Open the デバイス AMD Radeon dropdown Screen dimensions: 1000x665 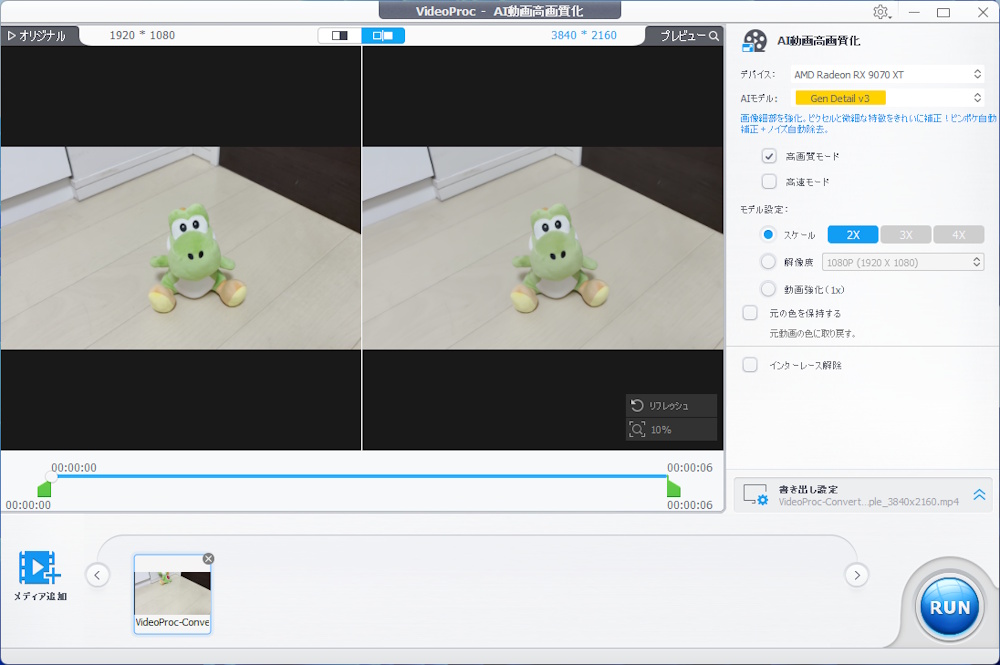point(887,75)
